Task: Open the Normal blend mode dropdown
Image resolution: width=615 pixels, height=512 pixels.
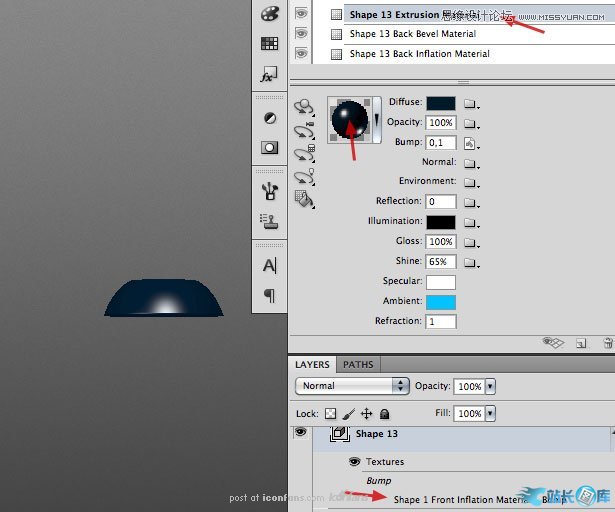Action: tap(352, 386)
